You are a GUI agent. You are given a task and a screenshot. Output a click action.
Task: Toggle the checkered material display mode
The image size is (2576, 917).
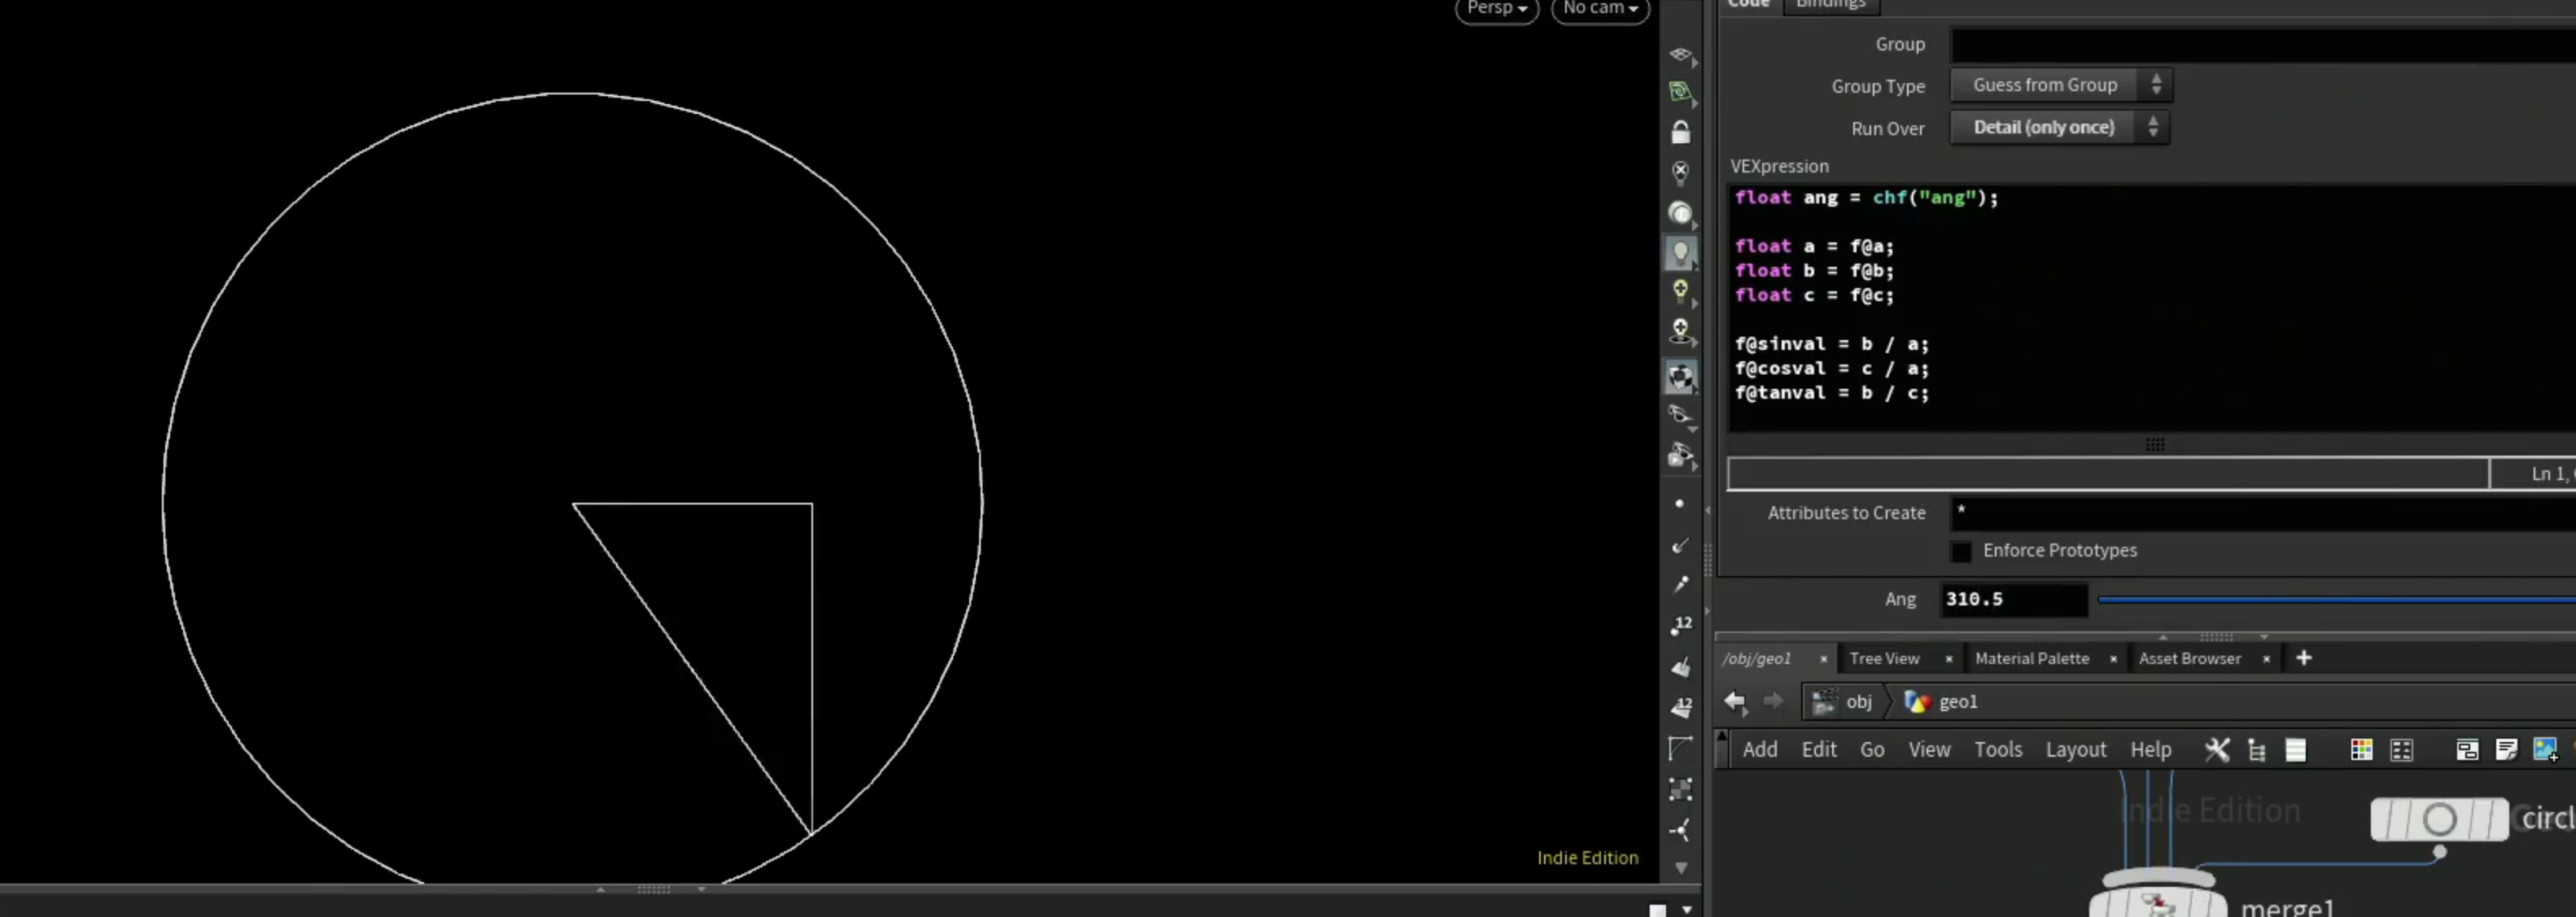coord(1680,377)
